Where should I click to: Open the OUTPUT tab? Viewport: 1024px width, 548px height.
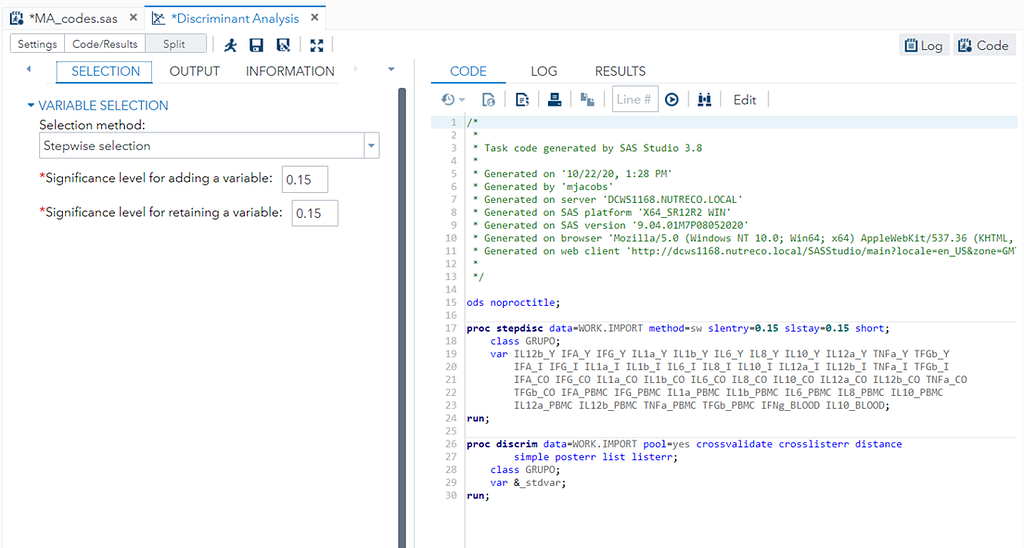point(194,71)
